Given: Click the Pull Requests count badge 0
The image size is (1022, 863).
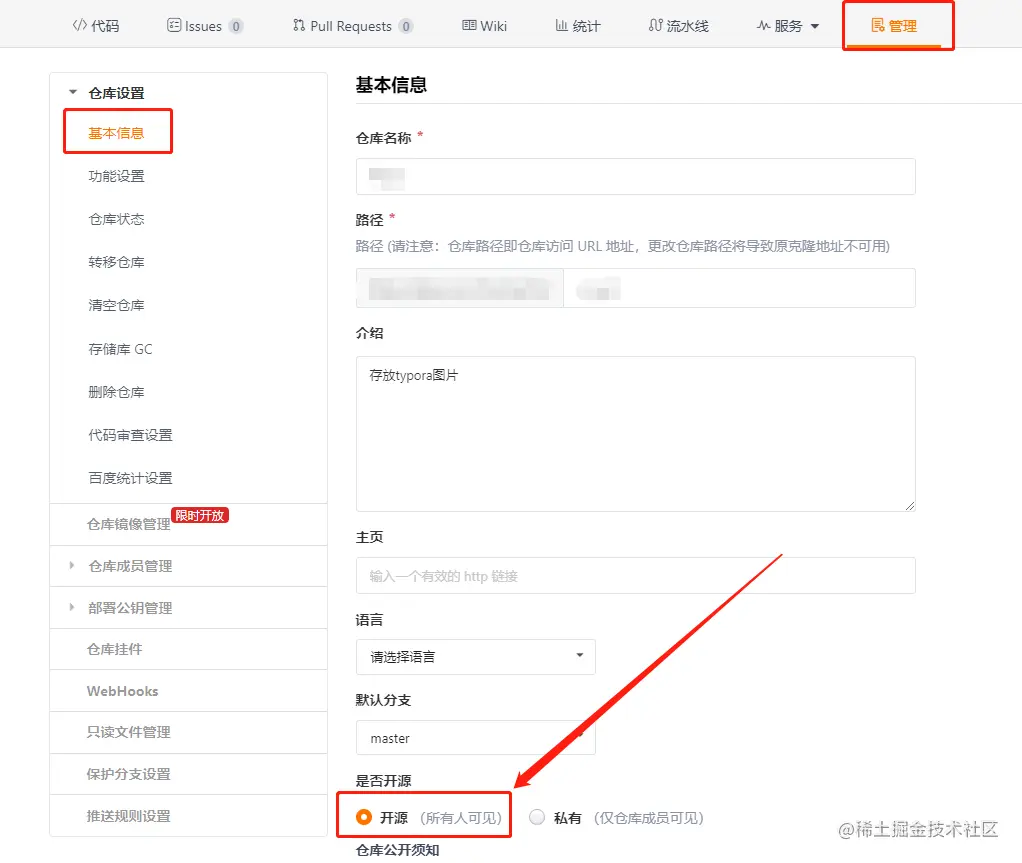Looking at the screenshot, I should pyautogui.click(x=406, y=26).
